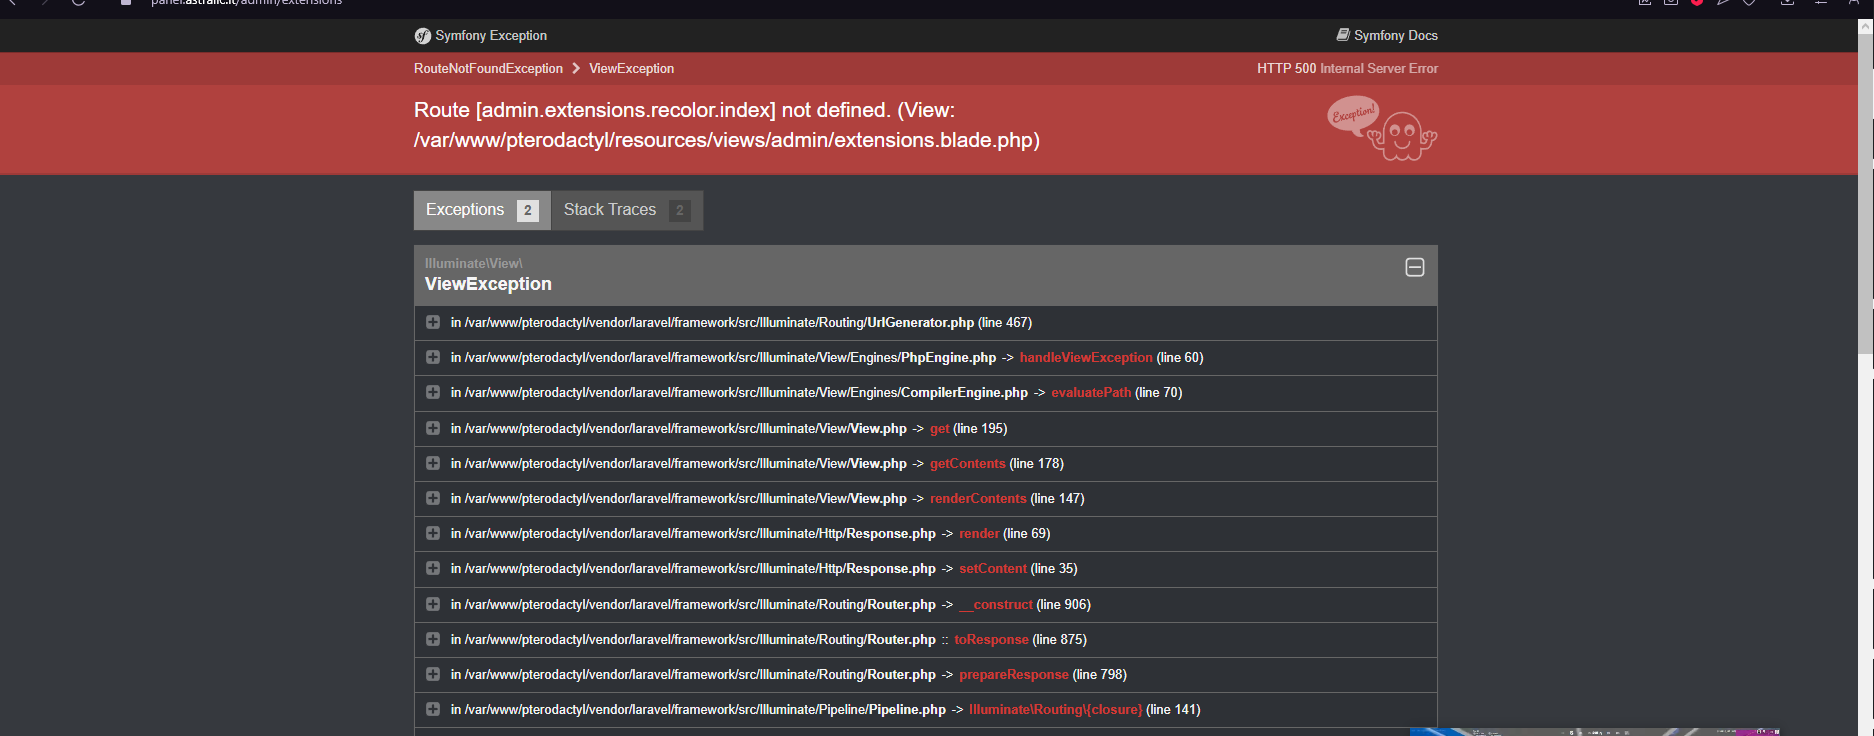The height and width of the screenshot is (736, 1874).
Task: Expand Pipeline.php closure line 141 trace
Action: (433, 709)
